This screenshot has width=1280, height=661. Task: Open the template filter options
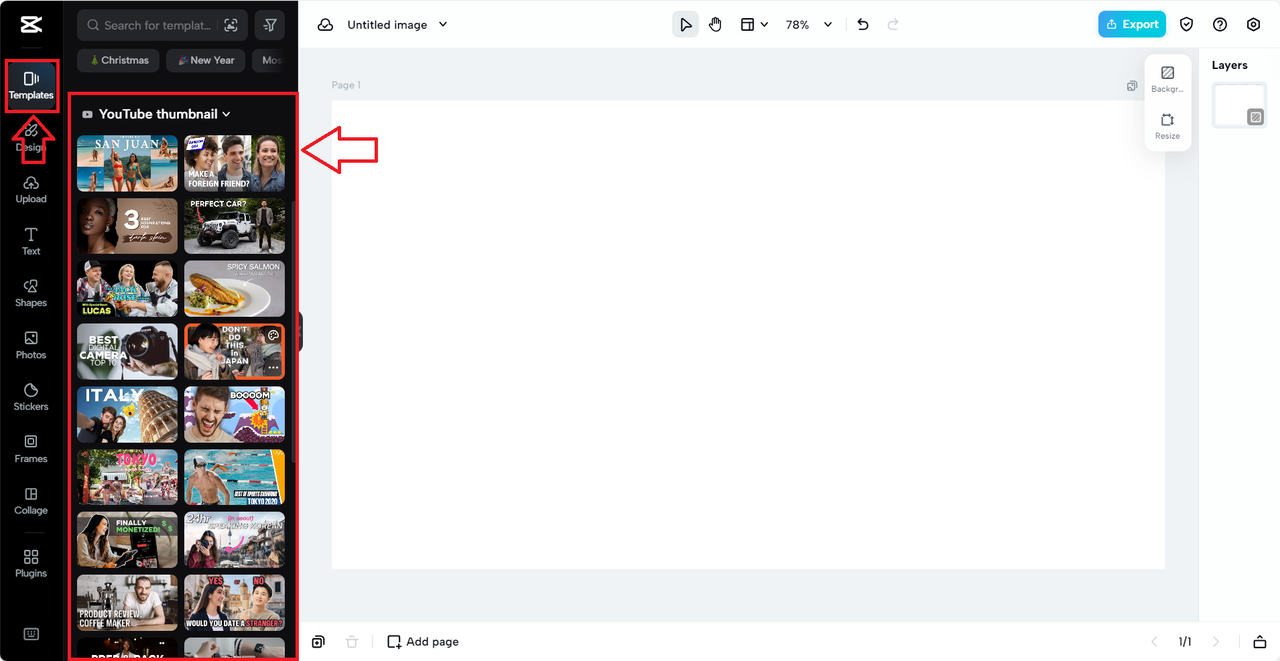pyautogui.click(x=270, y=25)
